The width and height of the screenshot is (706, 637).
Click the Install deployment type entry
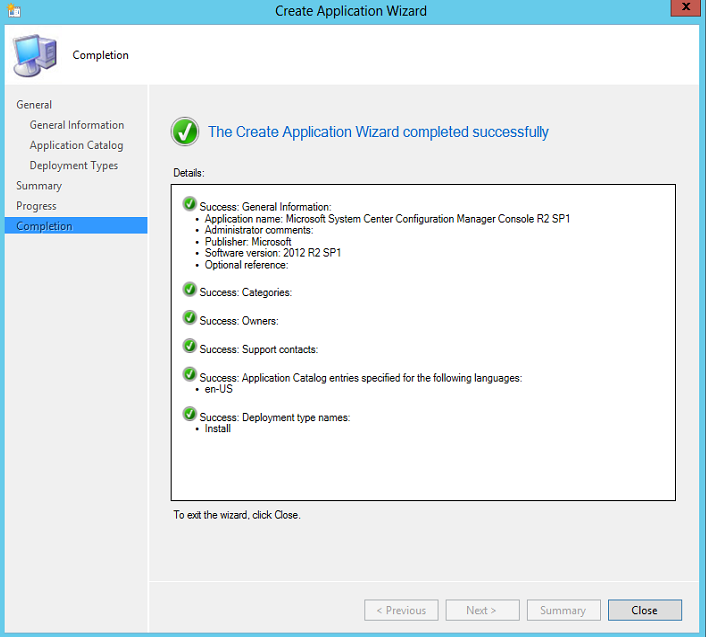[x=217, y=429]
